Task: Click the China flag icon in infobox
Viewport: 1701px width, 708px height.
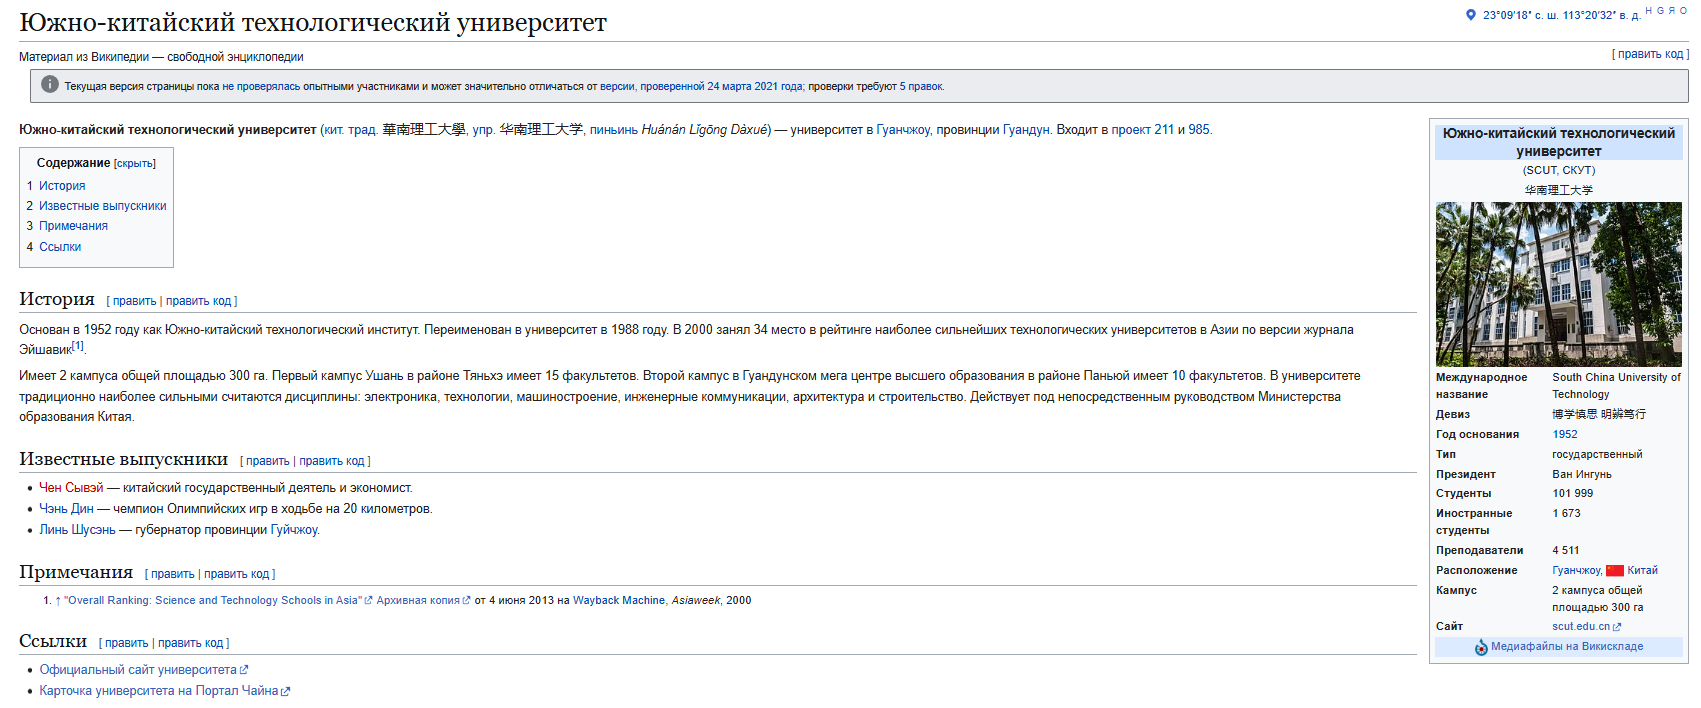Action: coord(1615,571)
